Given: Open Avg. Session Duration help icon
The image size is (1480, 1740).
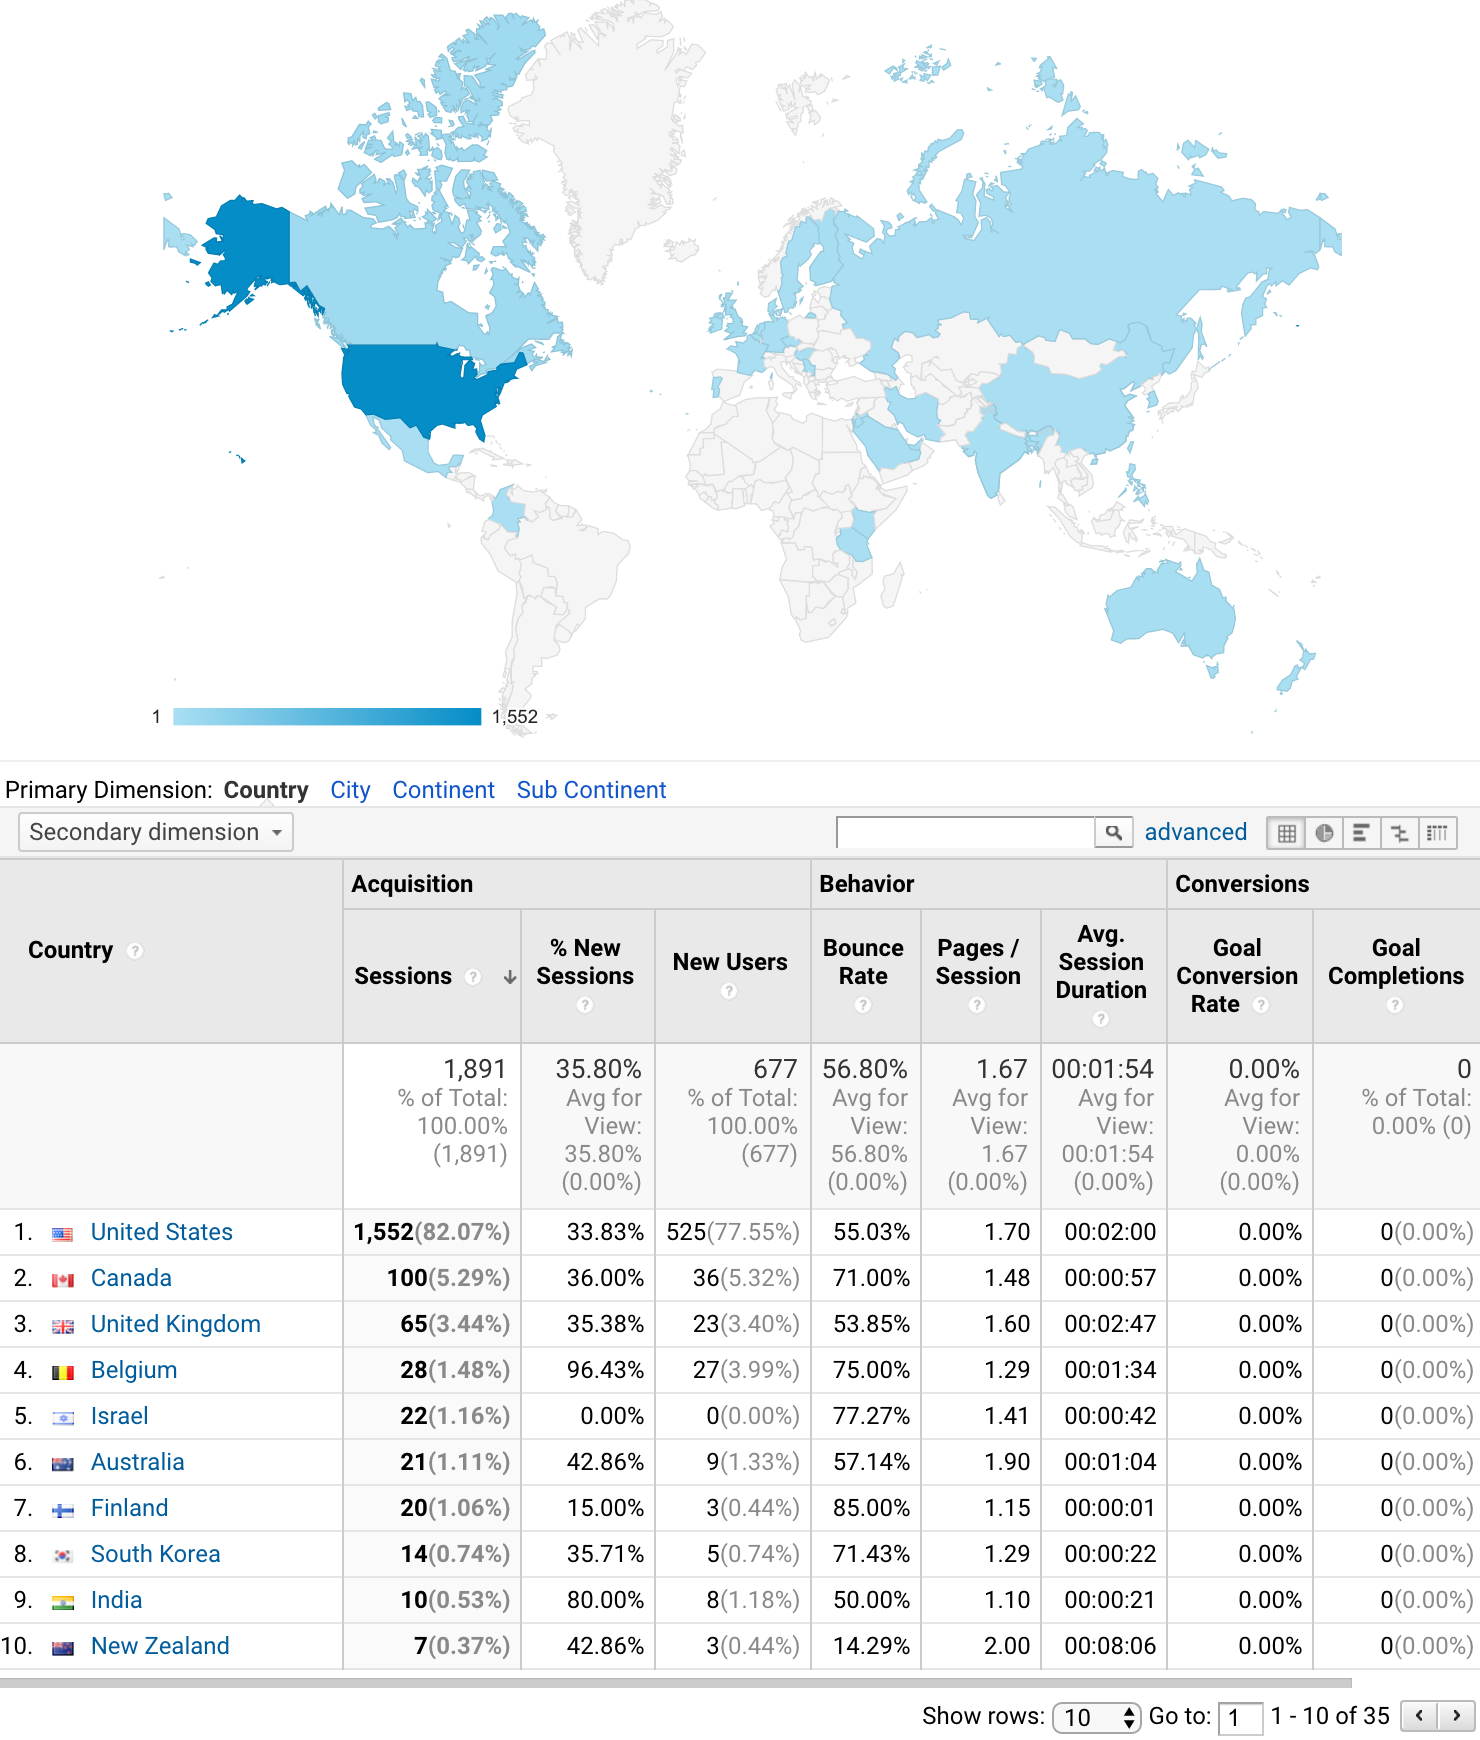Looking at the screenshot, I should tap(1101, 1019).
